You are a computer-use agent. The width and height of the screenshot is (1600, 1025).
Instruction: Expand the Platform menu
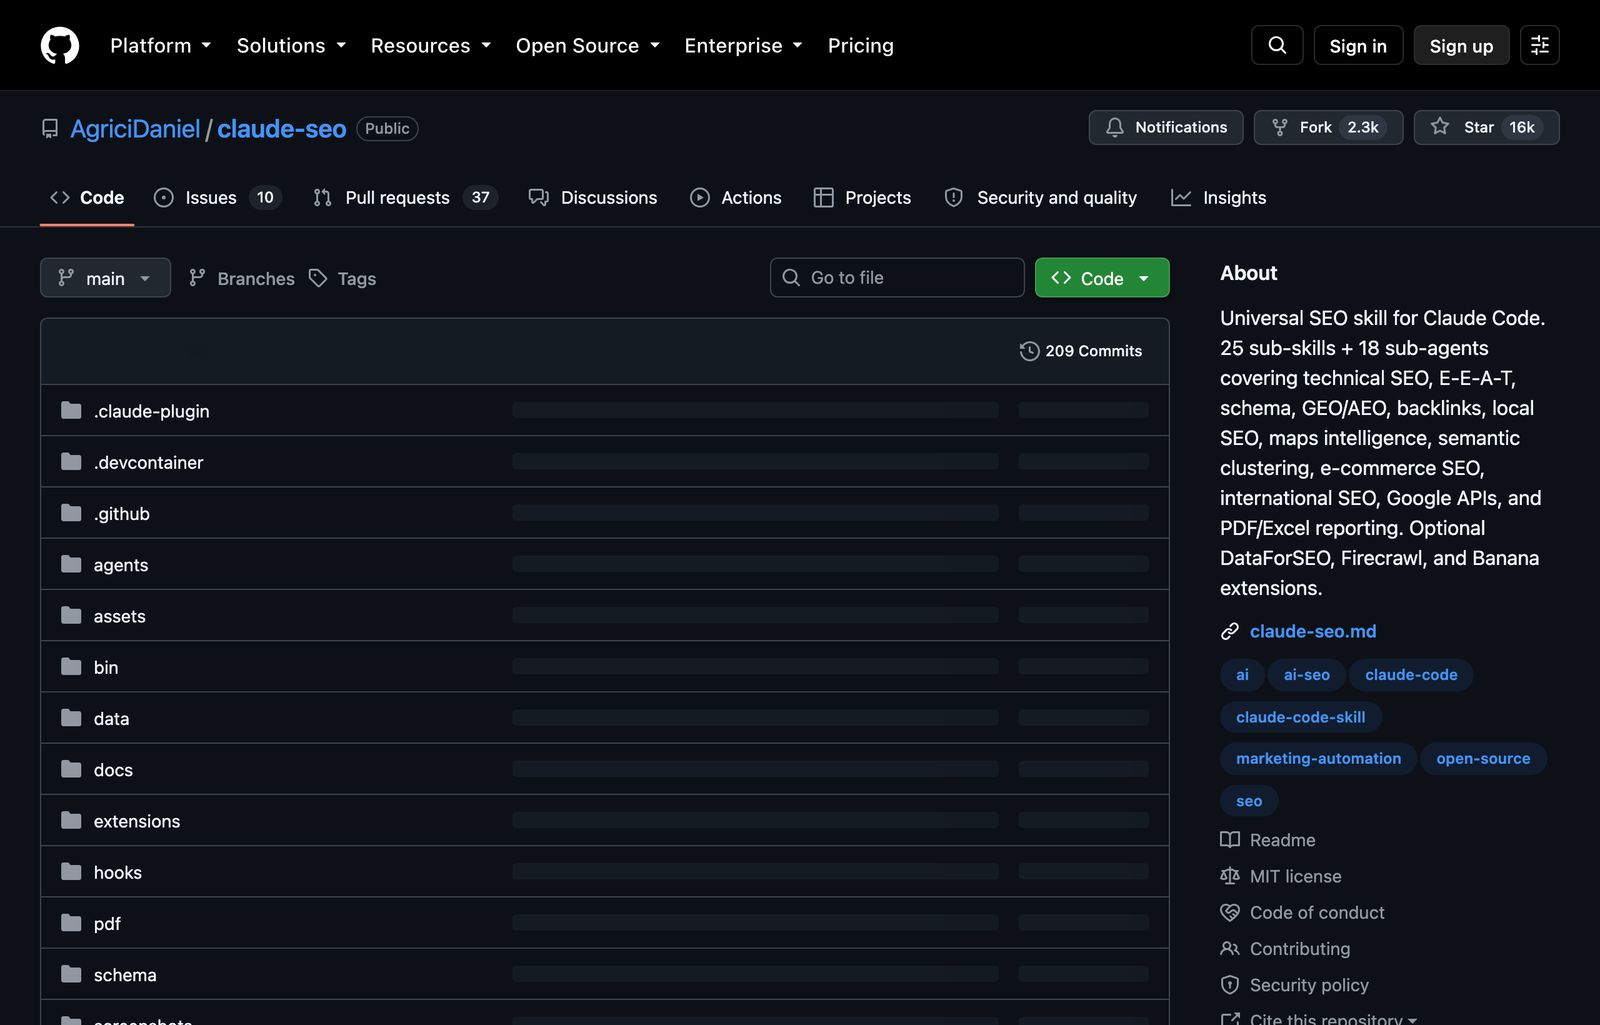point(160,45)
